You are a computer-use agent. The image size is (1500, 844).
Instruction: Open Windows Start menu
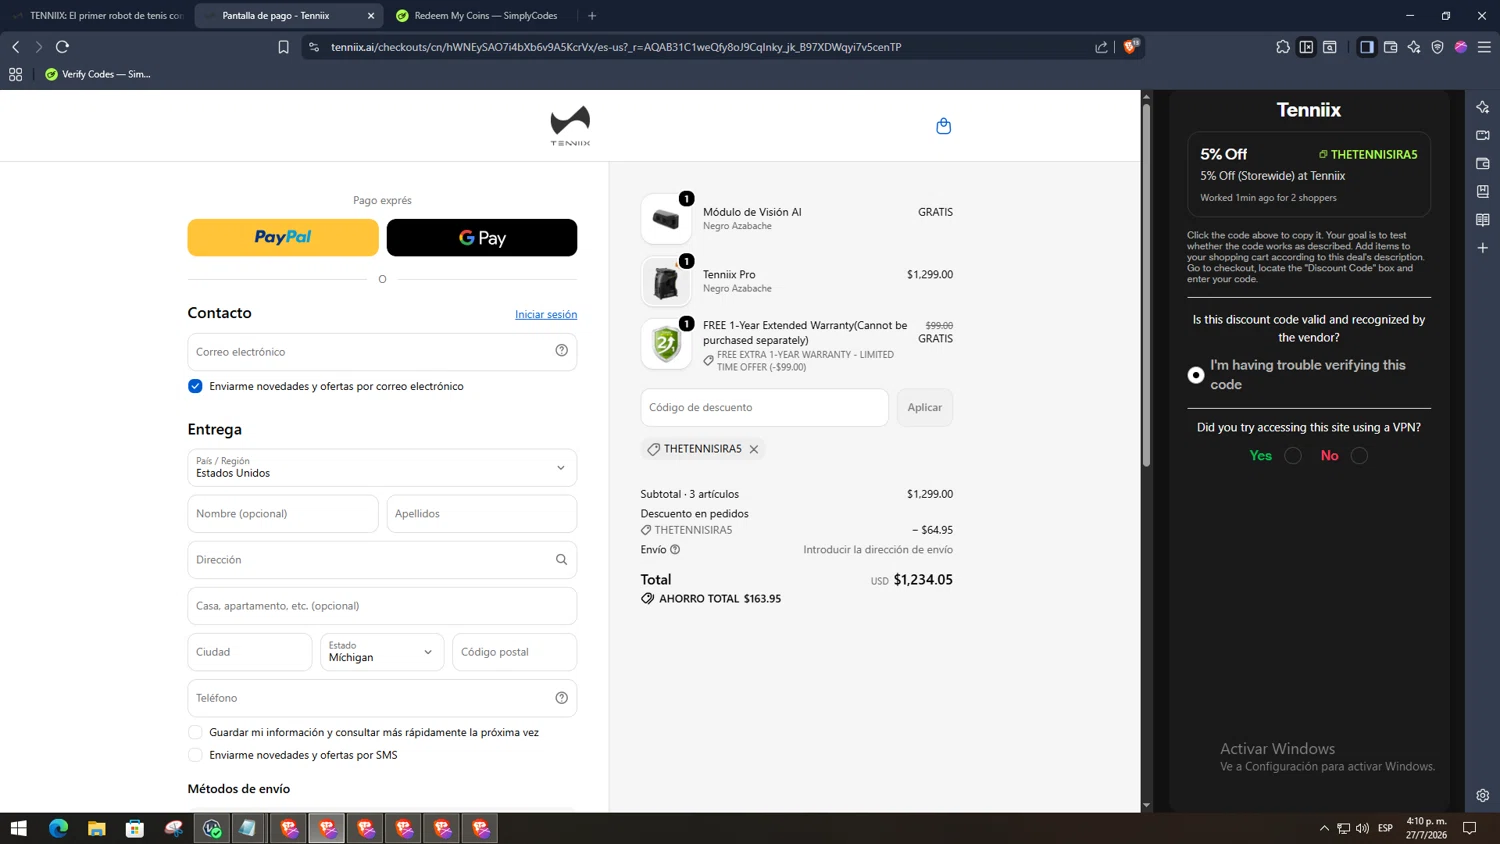(18, 828)
